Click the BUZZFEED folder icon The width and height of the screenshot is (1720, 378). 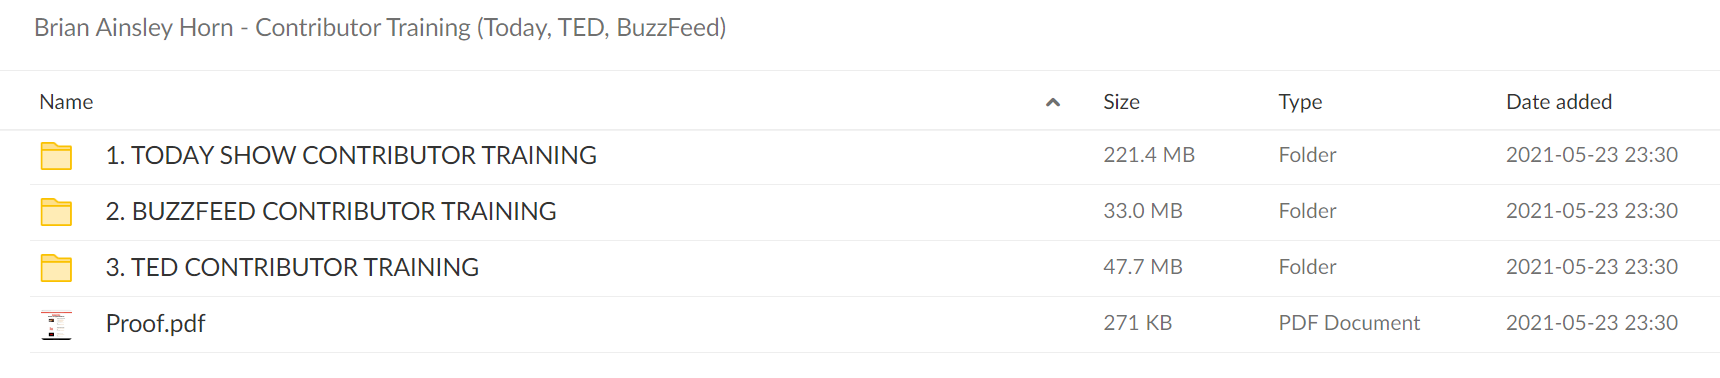coord(56,212)
